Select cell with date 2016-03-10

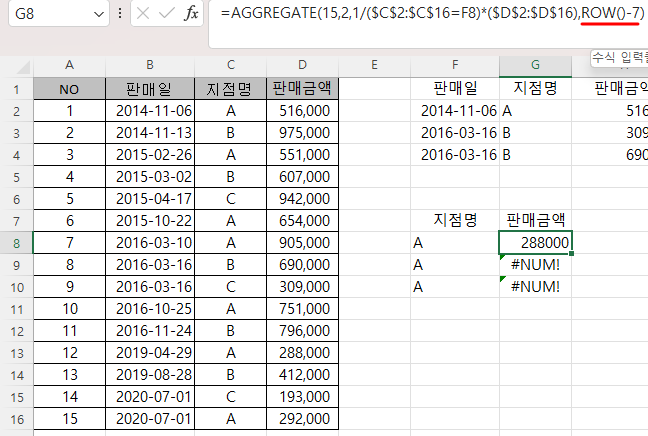150,243
